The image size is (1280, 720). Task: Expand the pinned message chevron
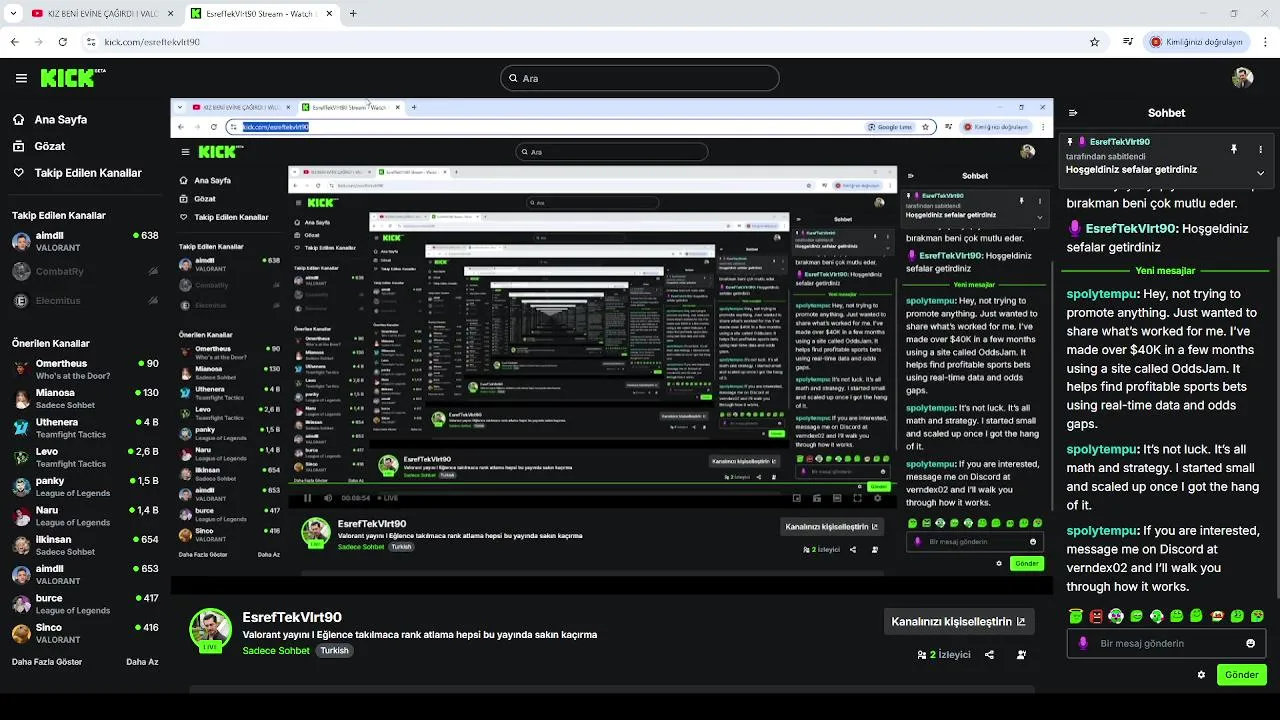[1260, 173]
